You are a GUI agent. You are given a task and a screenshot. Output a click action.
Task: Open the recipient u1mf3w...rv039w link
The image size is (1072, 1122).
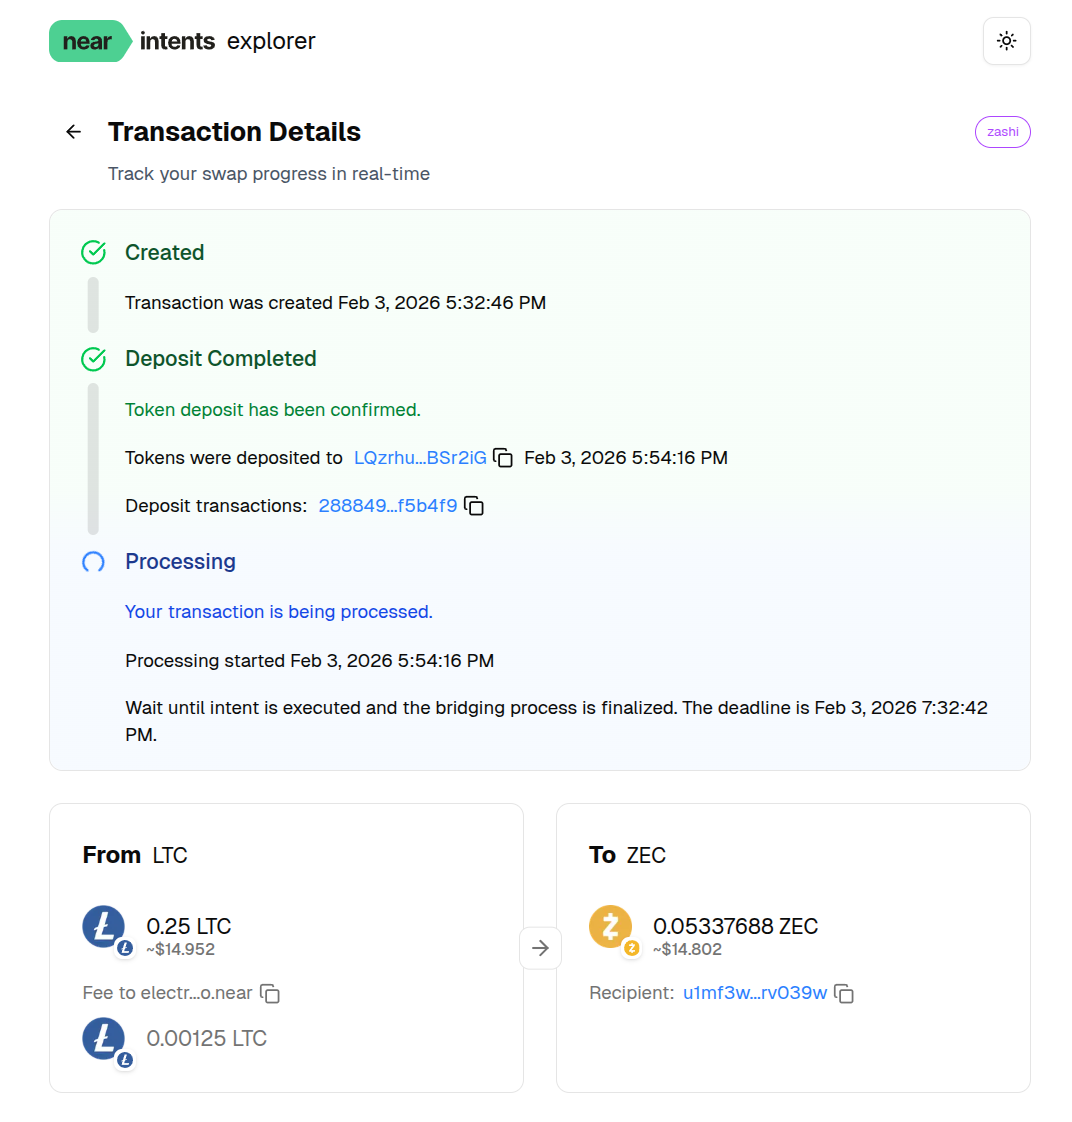(x=755, y=993)
